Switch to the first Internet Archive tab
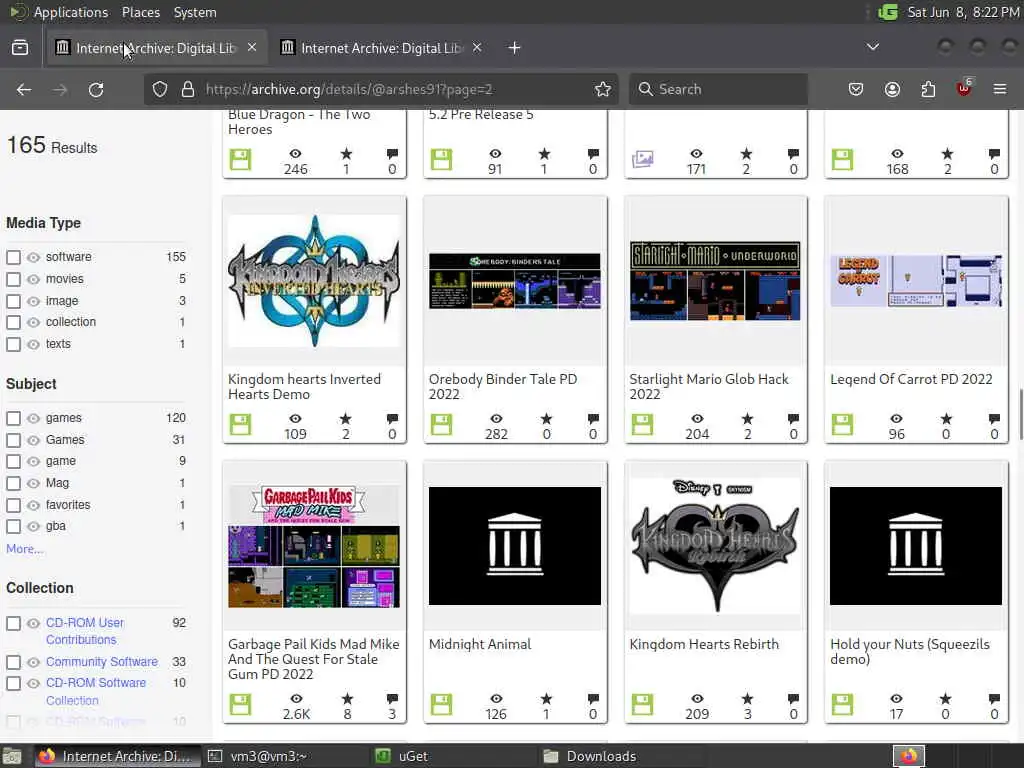Viewport: 1024px width, 768px height. tap(155, 48)
